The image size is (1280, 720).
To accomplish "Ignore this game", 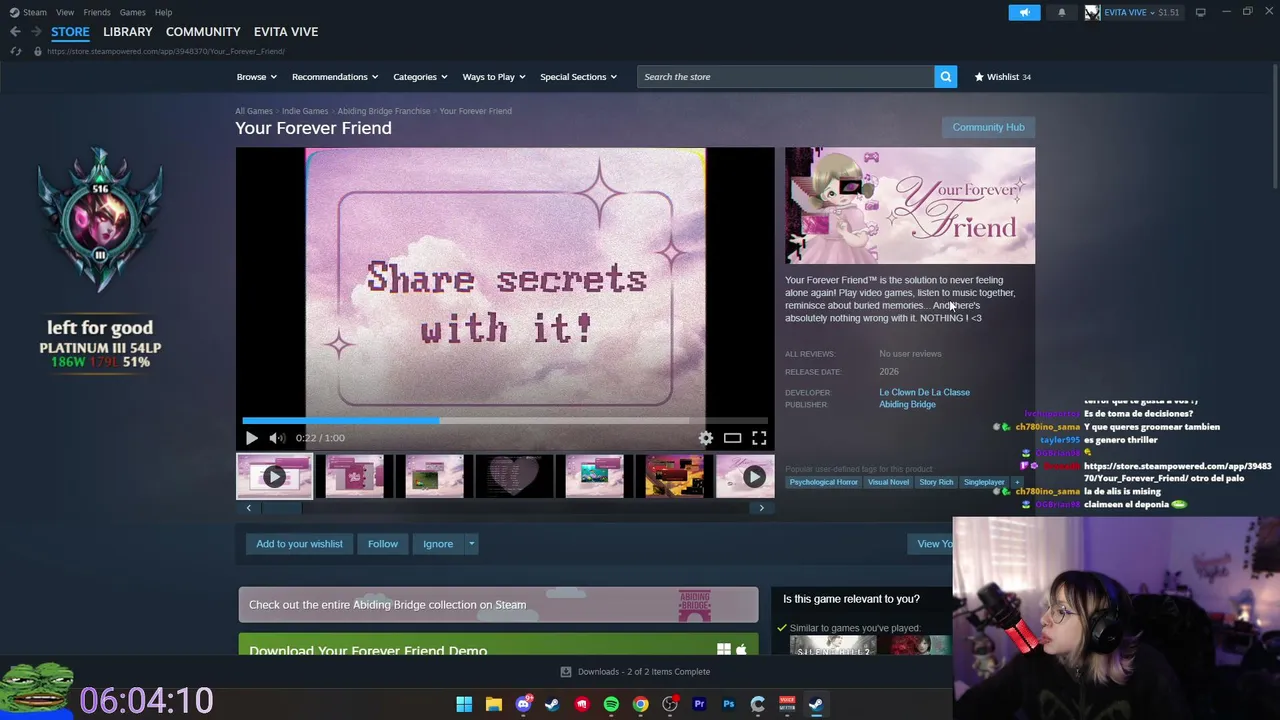I will click(x=438, y=544).
